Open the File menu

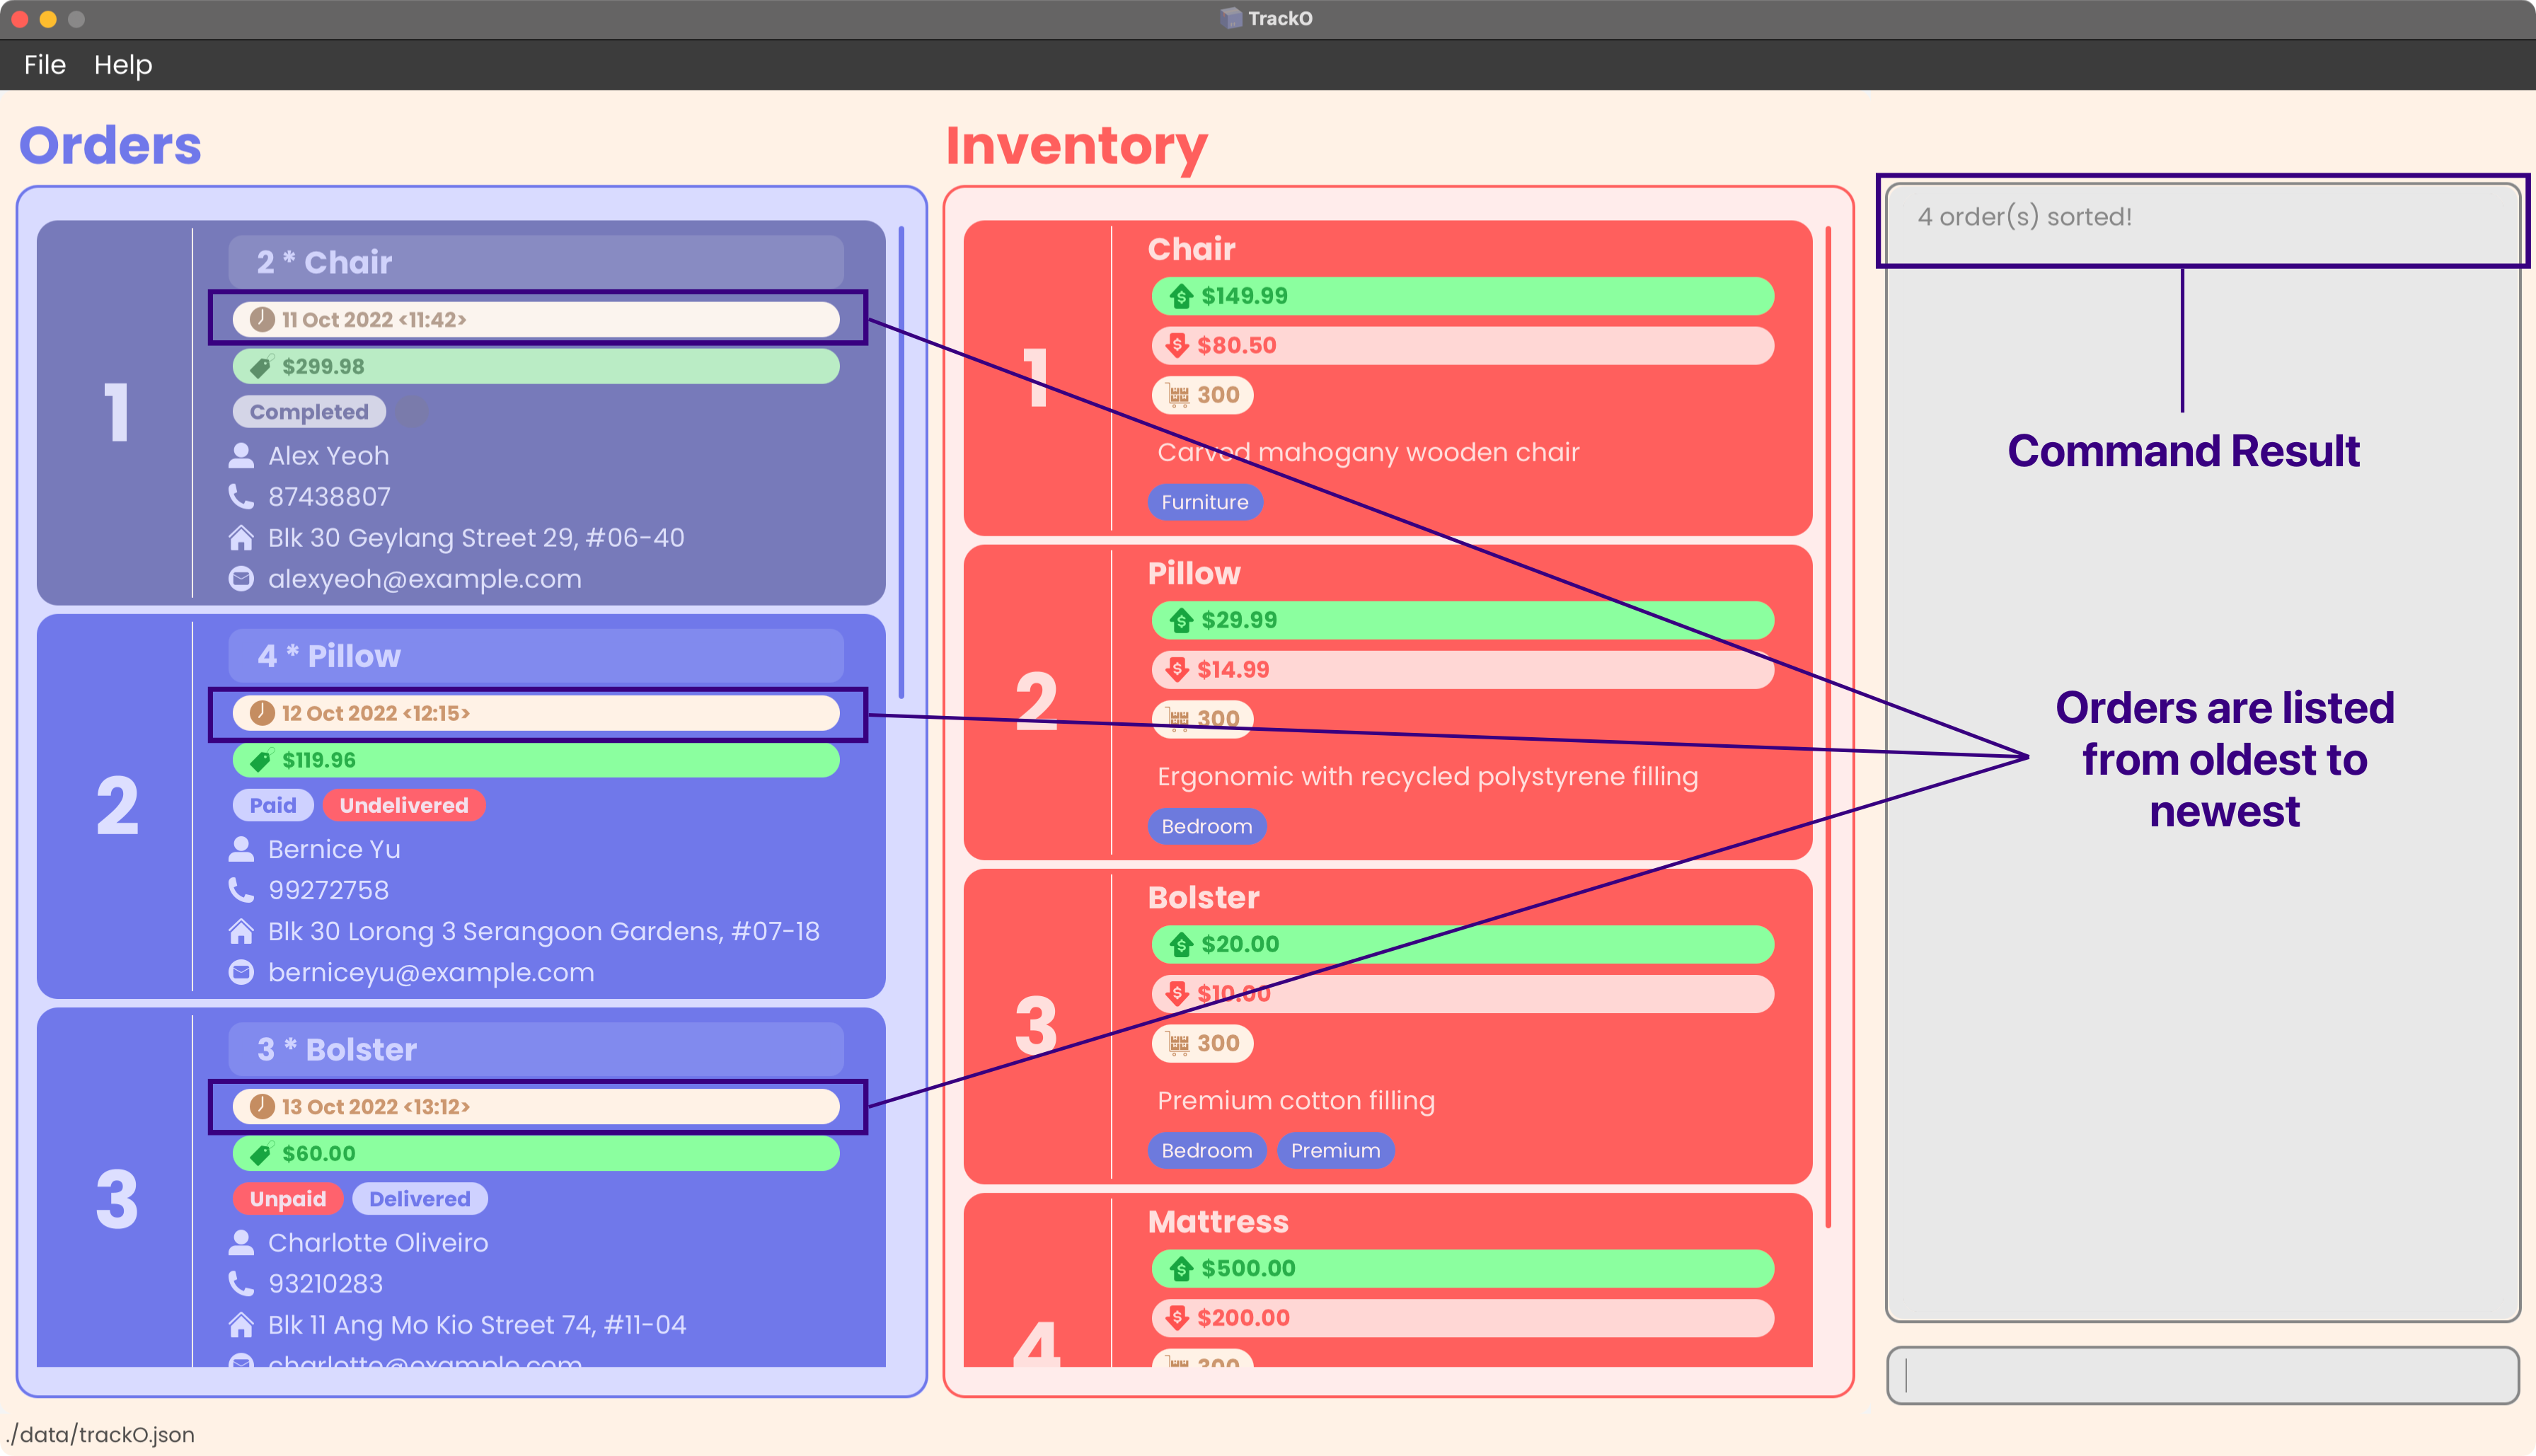point(45,65)
